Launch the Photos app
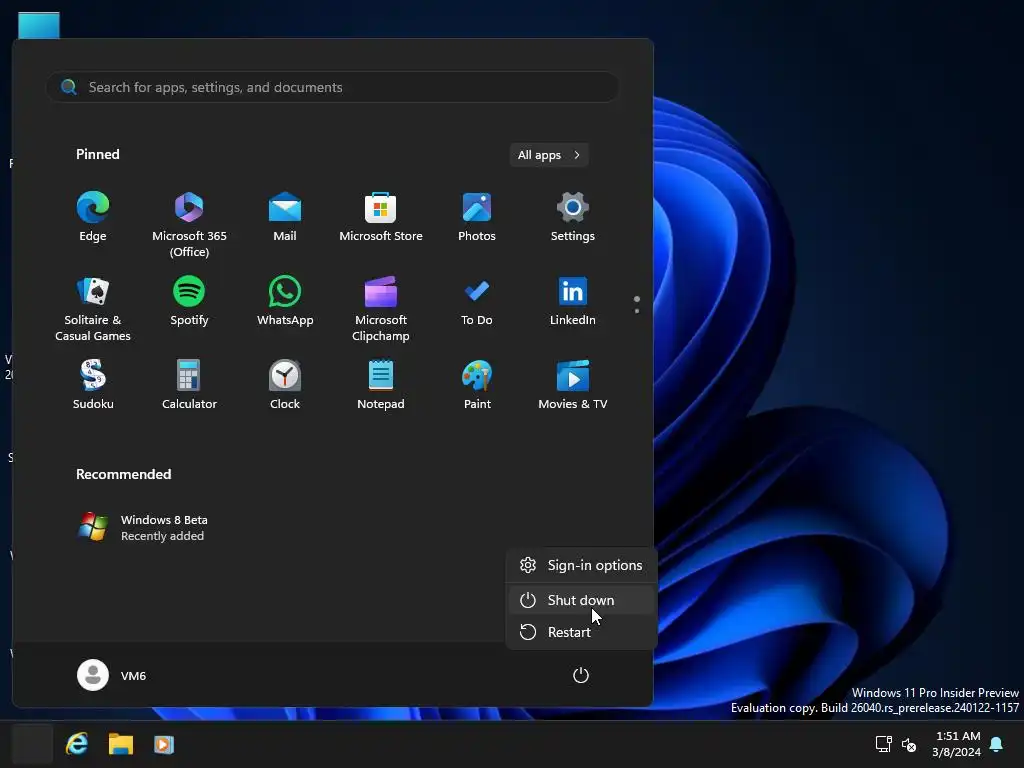The image size is (1024, 768). point(477,218)
